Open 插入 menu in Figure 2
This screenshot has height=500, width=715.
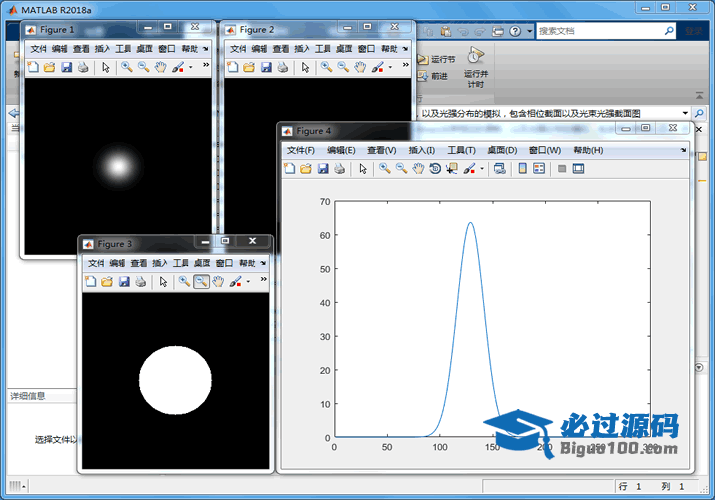[302, 49]
